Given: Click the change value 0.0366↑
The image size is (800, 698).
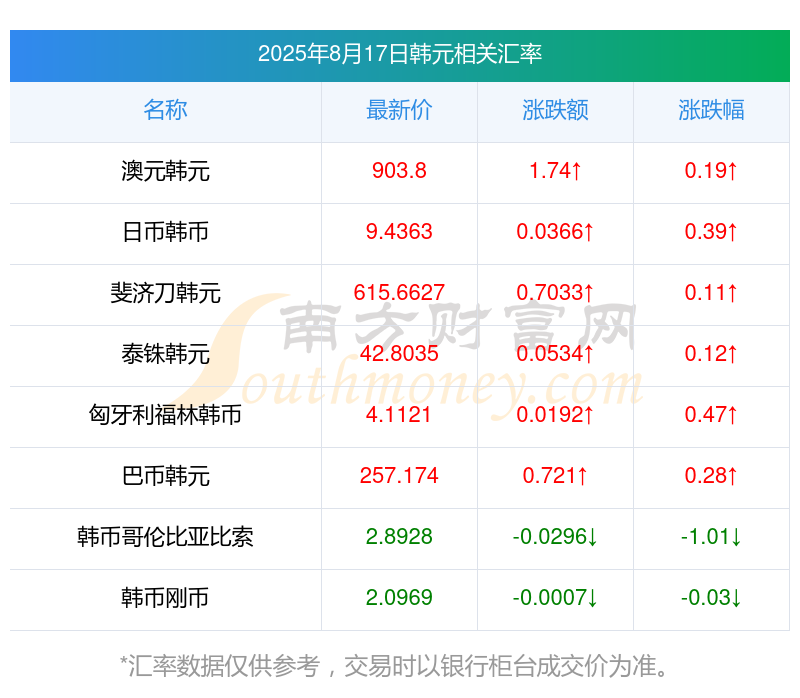Looking at the screenshot, I should [x=555, y=232].
